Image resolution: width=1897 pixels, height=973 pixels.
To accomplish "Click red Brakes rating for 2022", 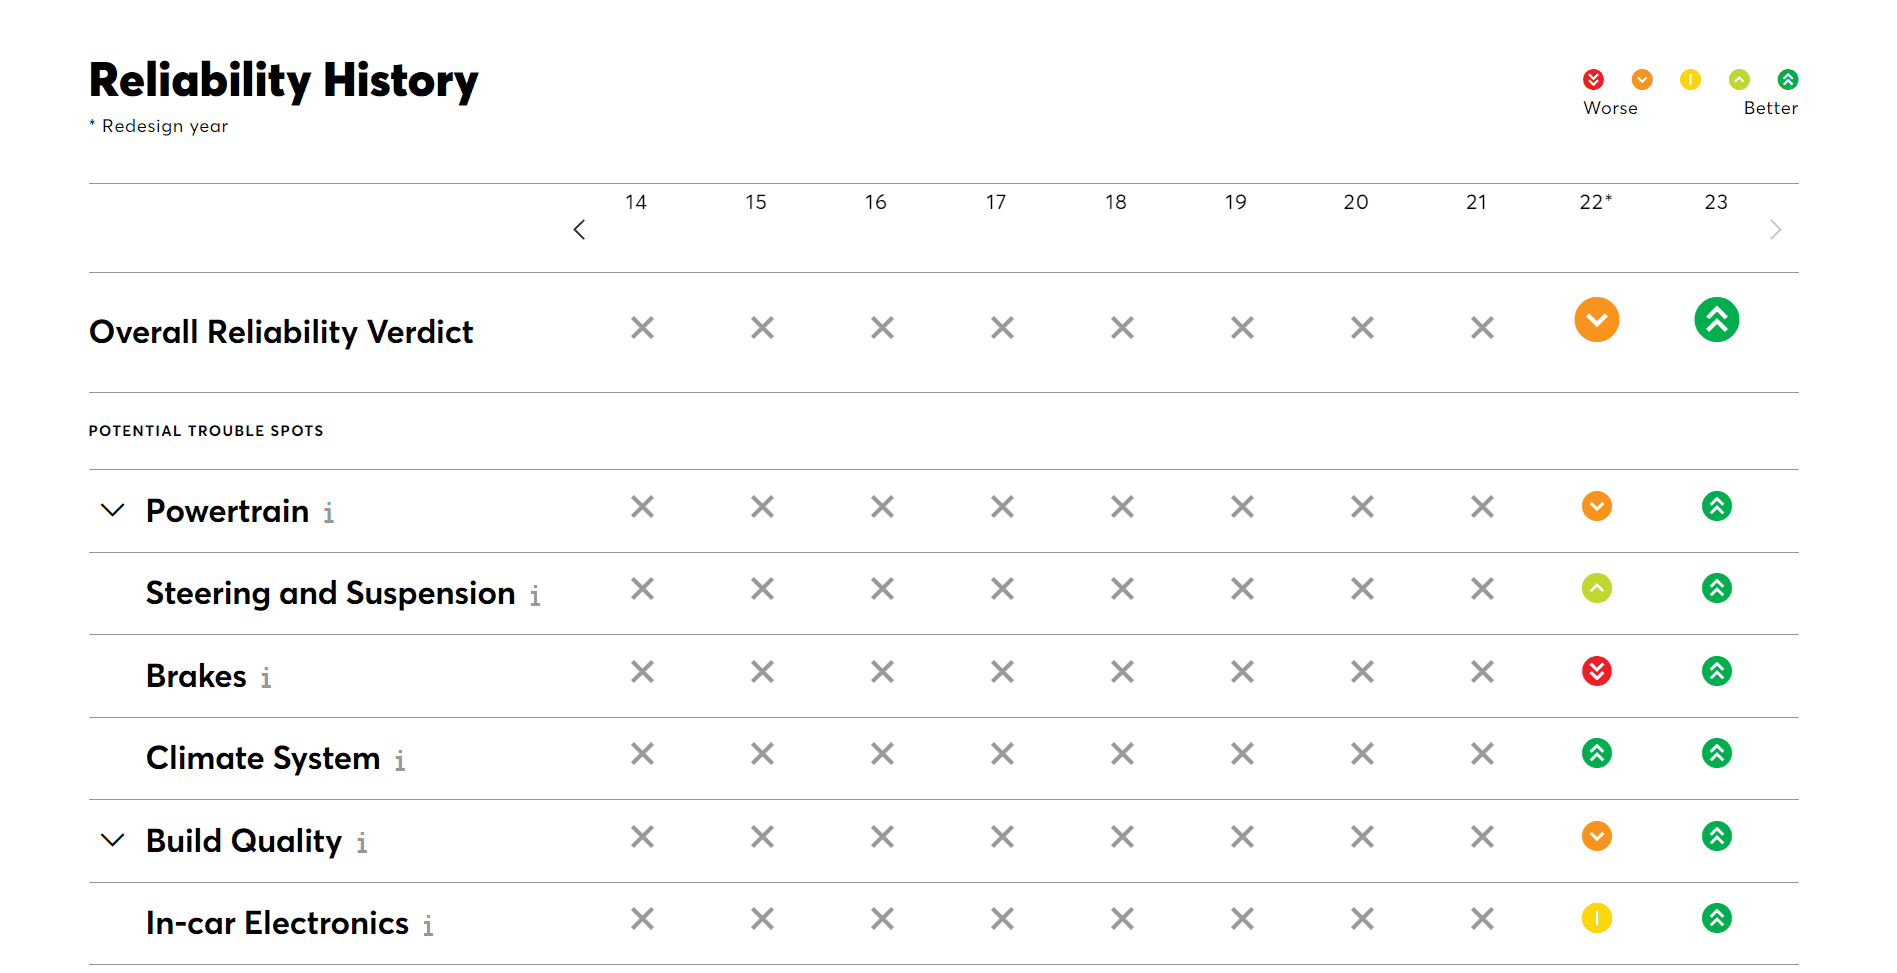I will (1596, 671).
